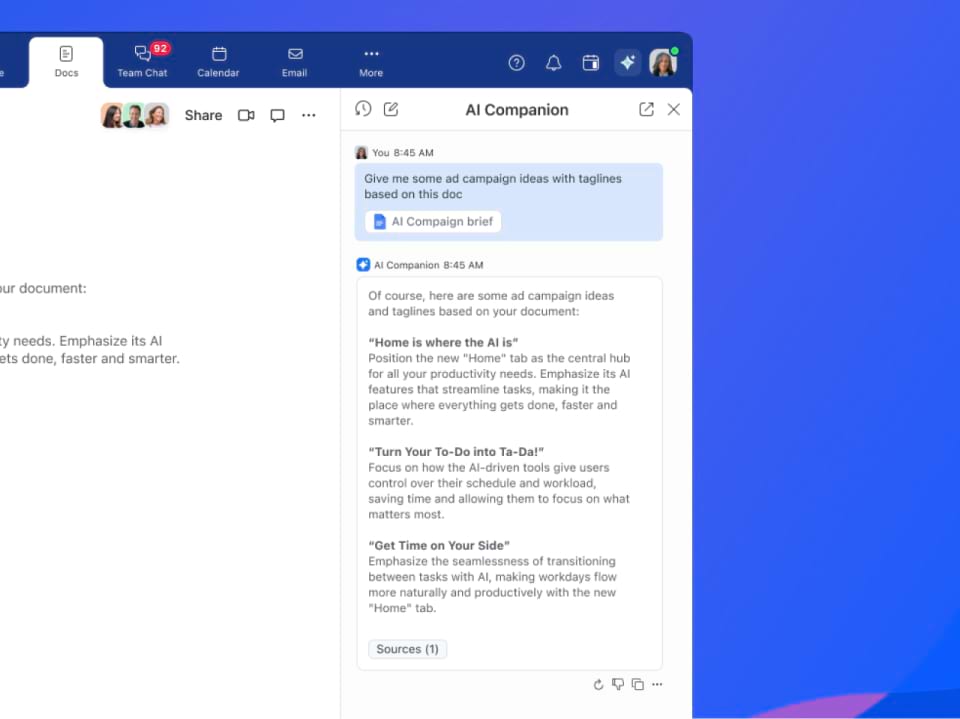Regenerate the AI Companion response
960x719 pixels.
coord(598,685)
